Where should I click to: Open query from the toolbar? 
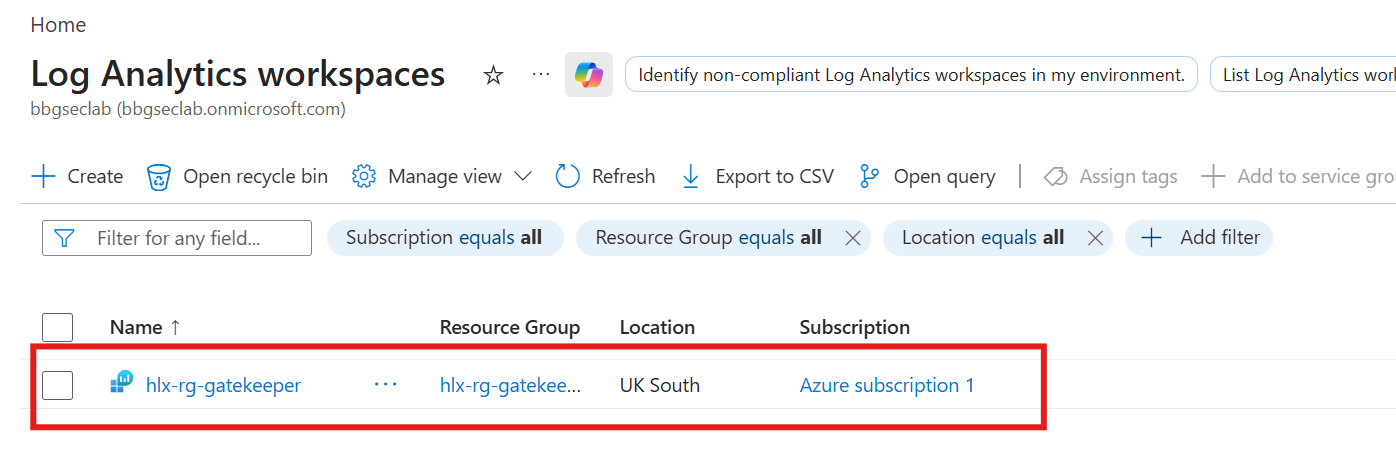pyautogui.click(x=927, y=177)
